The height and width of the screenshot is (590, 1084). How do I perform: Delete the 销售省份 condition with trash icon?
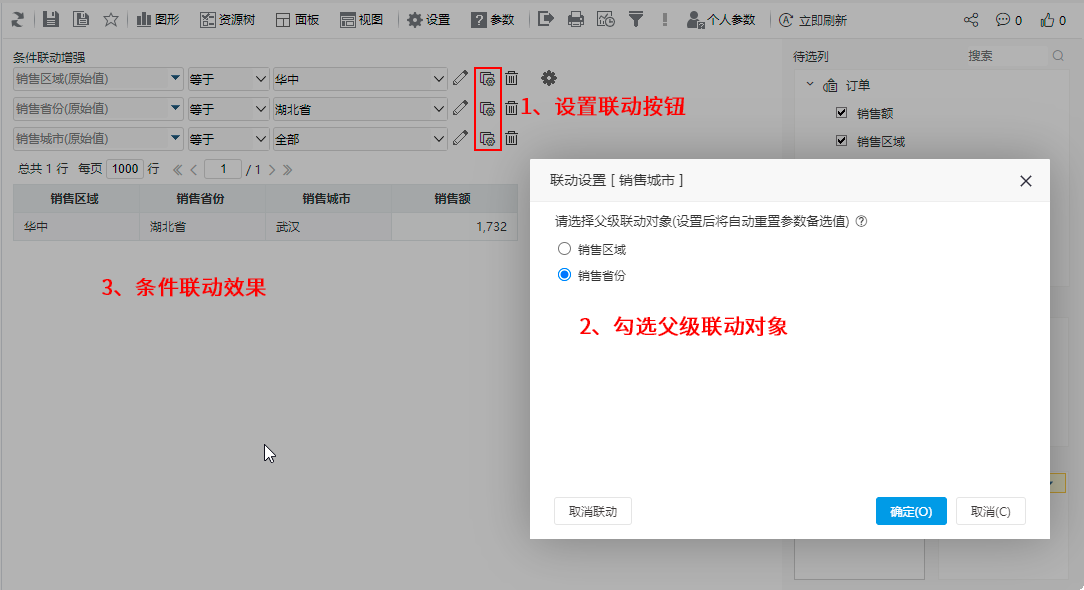pyautogui.click(x=512, y=108)
